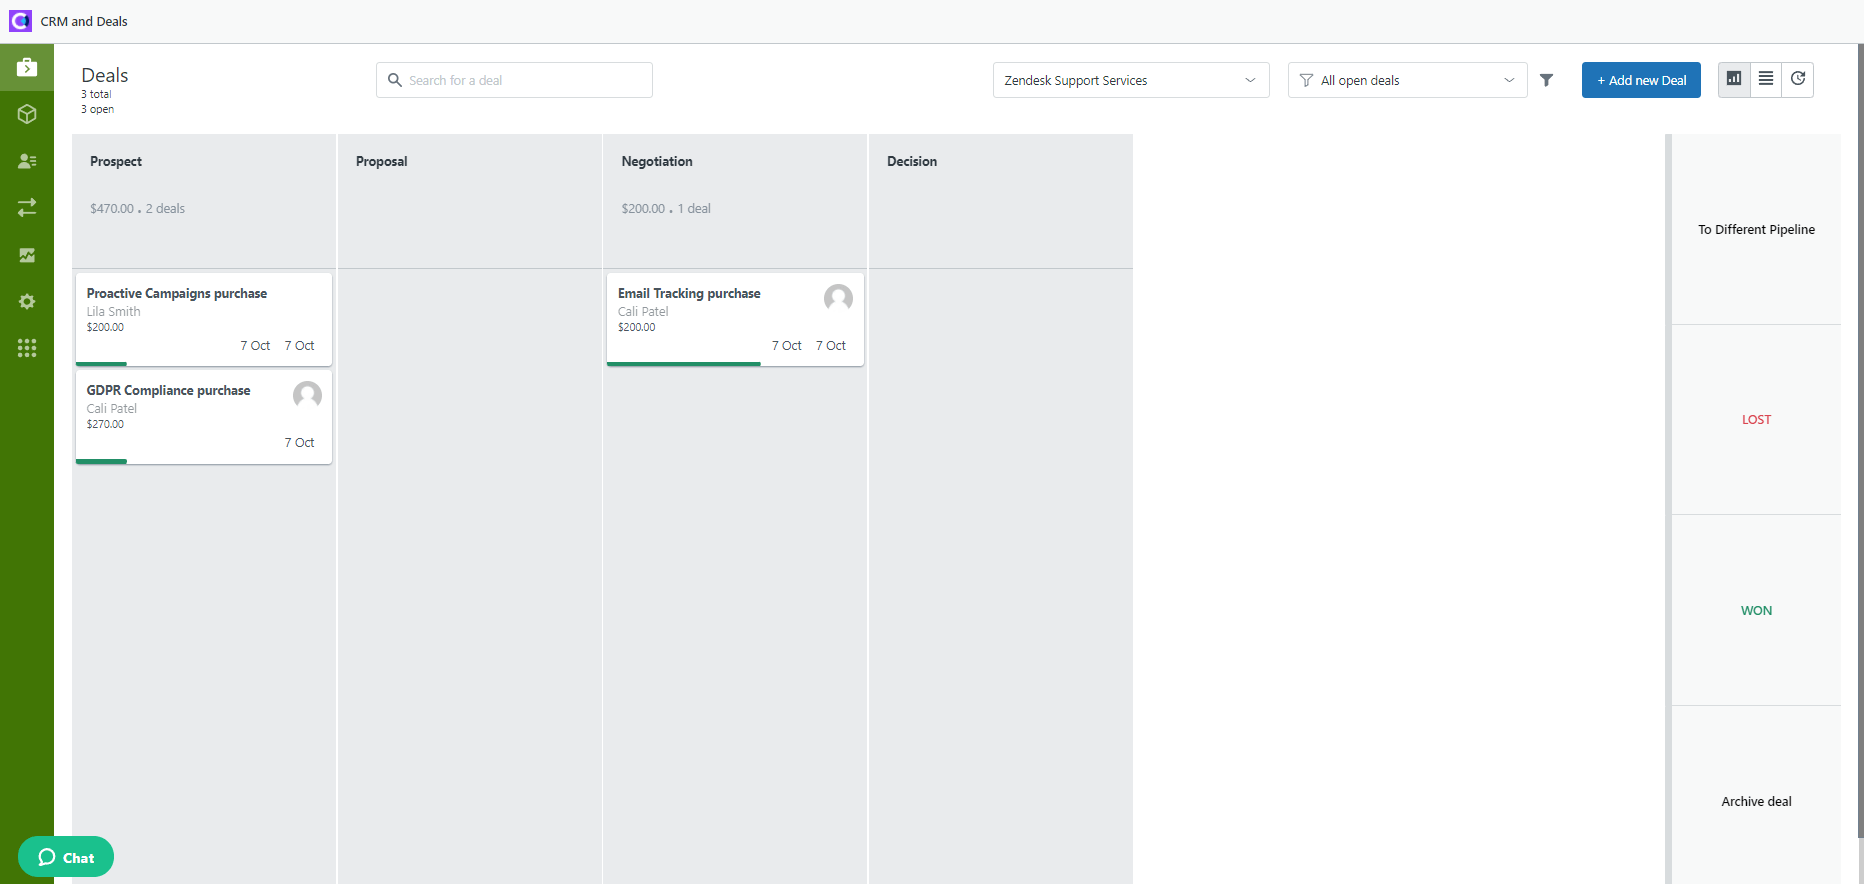Image resolution: width=1864 pixels, height=884 pixels.
Task: Open the Settings gear icon in sidebar
Action: click(27, 301)
